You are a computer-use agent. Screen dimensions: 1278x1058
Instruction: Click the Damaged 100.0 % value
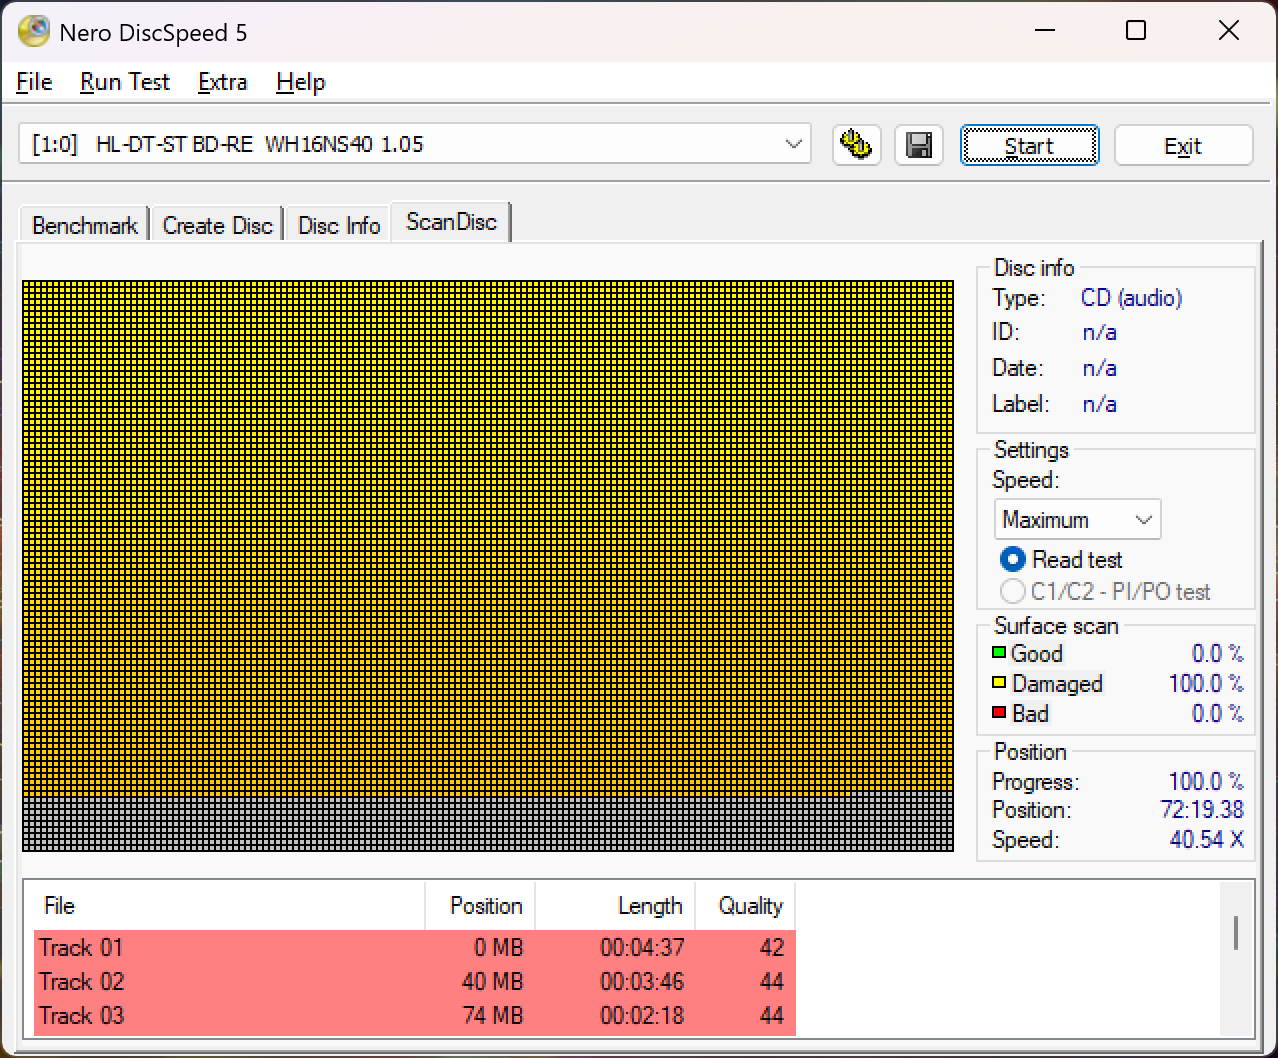click(x=1206, y=683)
